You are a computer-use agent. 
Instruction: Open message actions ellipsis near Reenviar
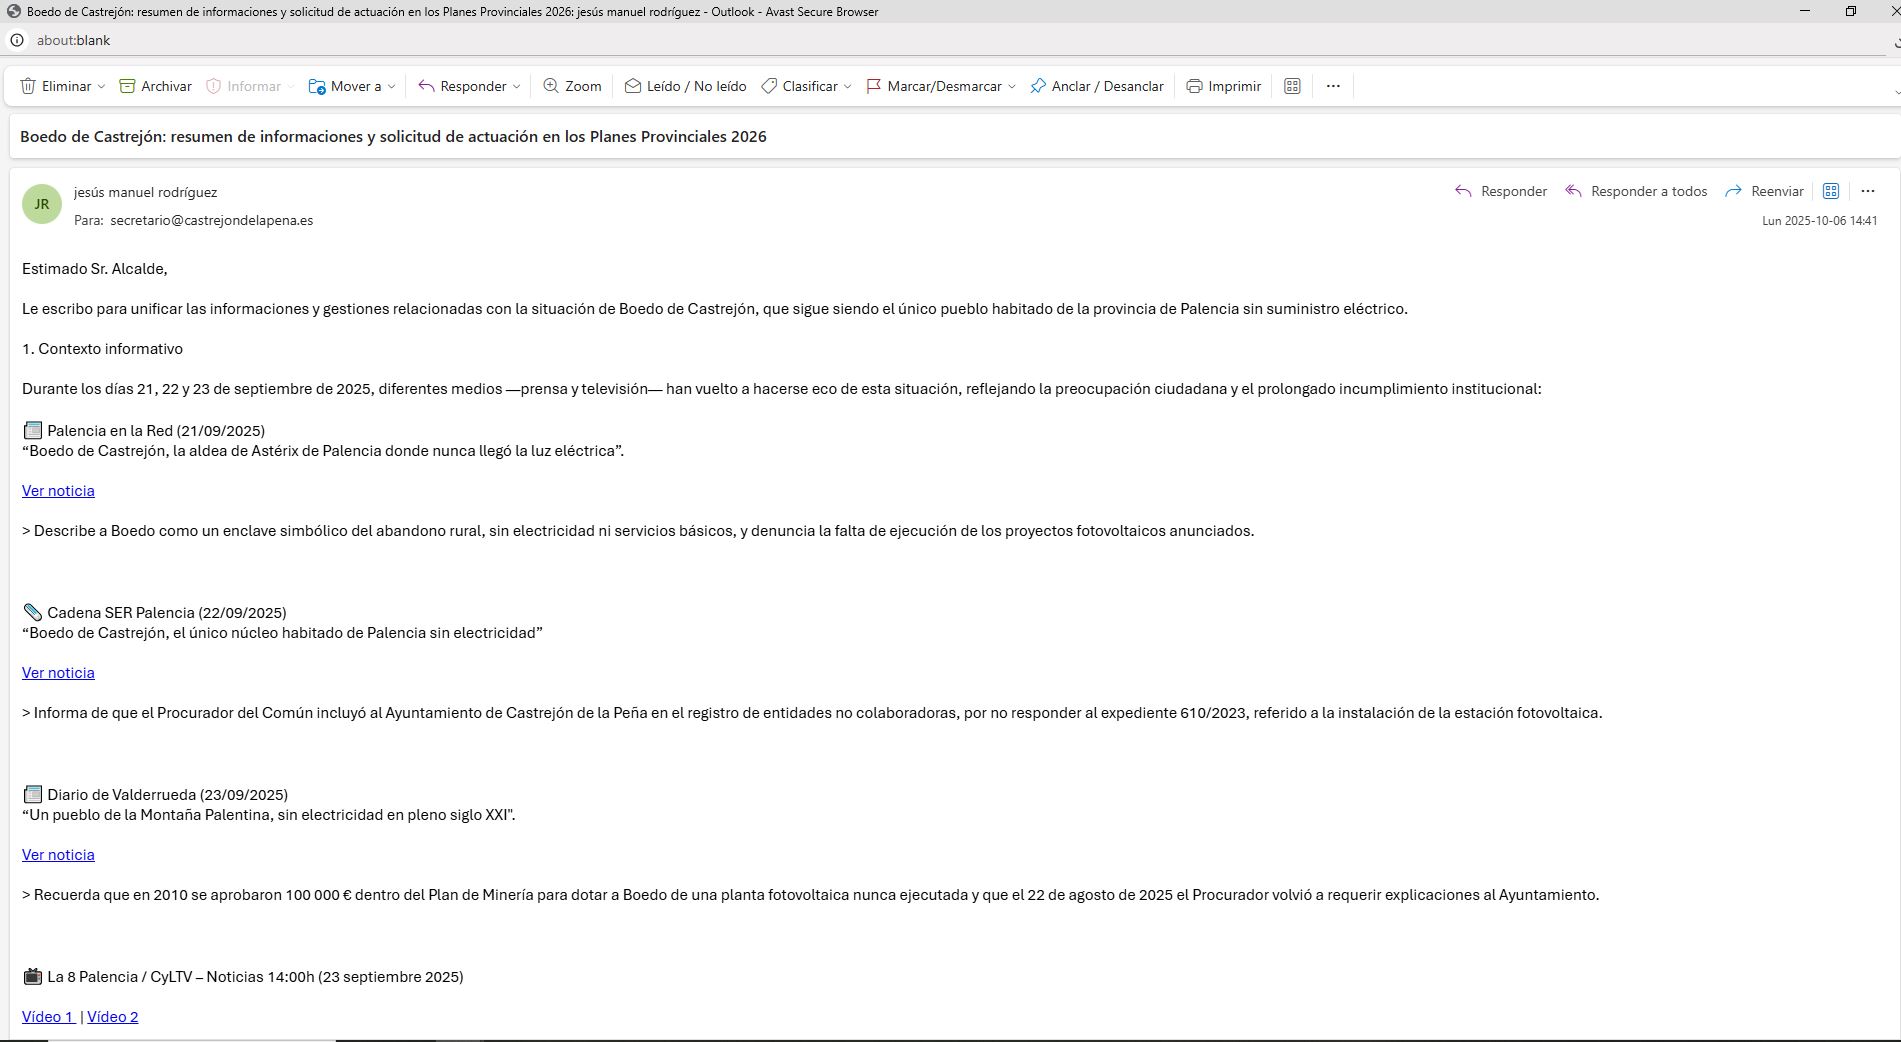(1867, 191)
